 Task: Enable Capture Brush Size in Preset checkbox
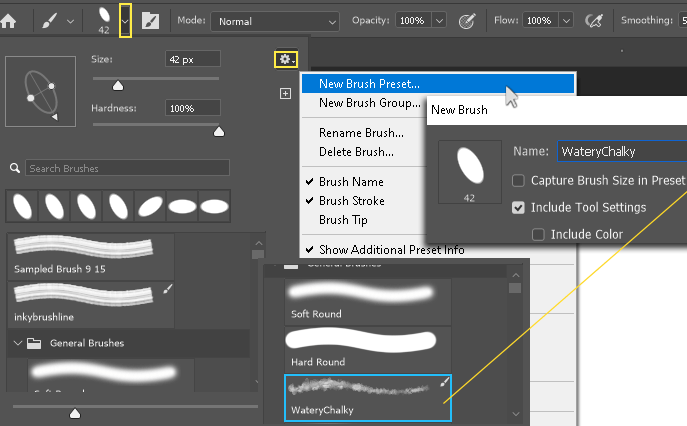click(x=518, y=181)
